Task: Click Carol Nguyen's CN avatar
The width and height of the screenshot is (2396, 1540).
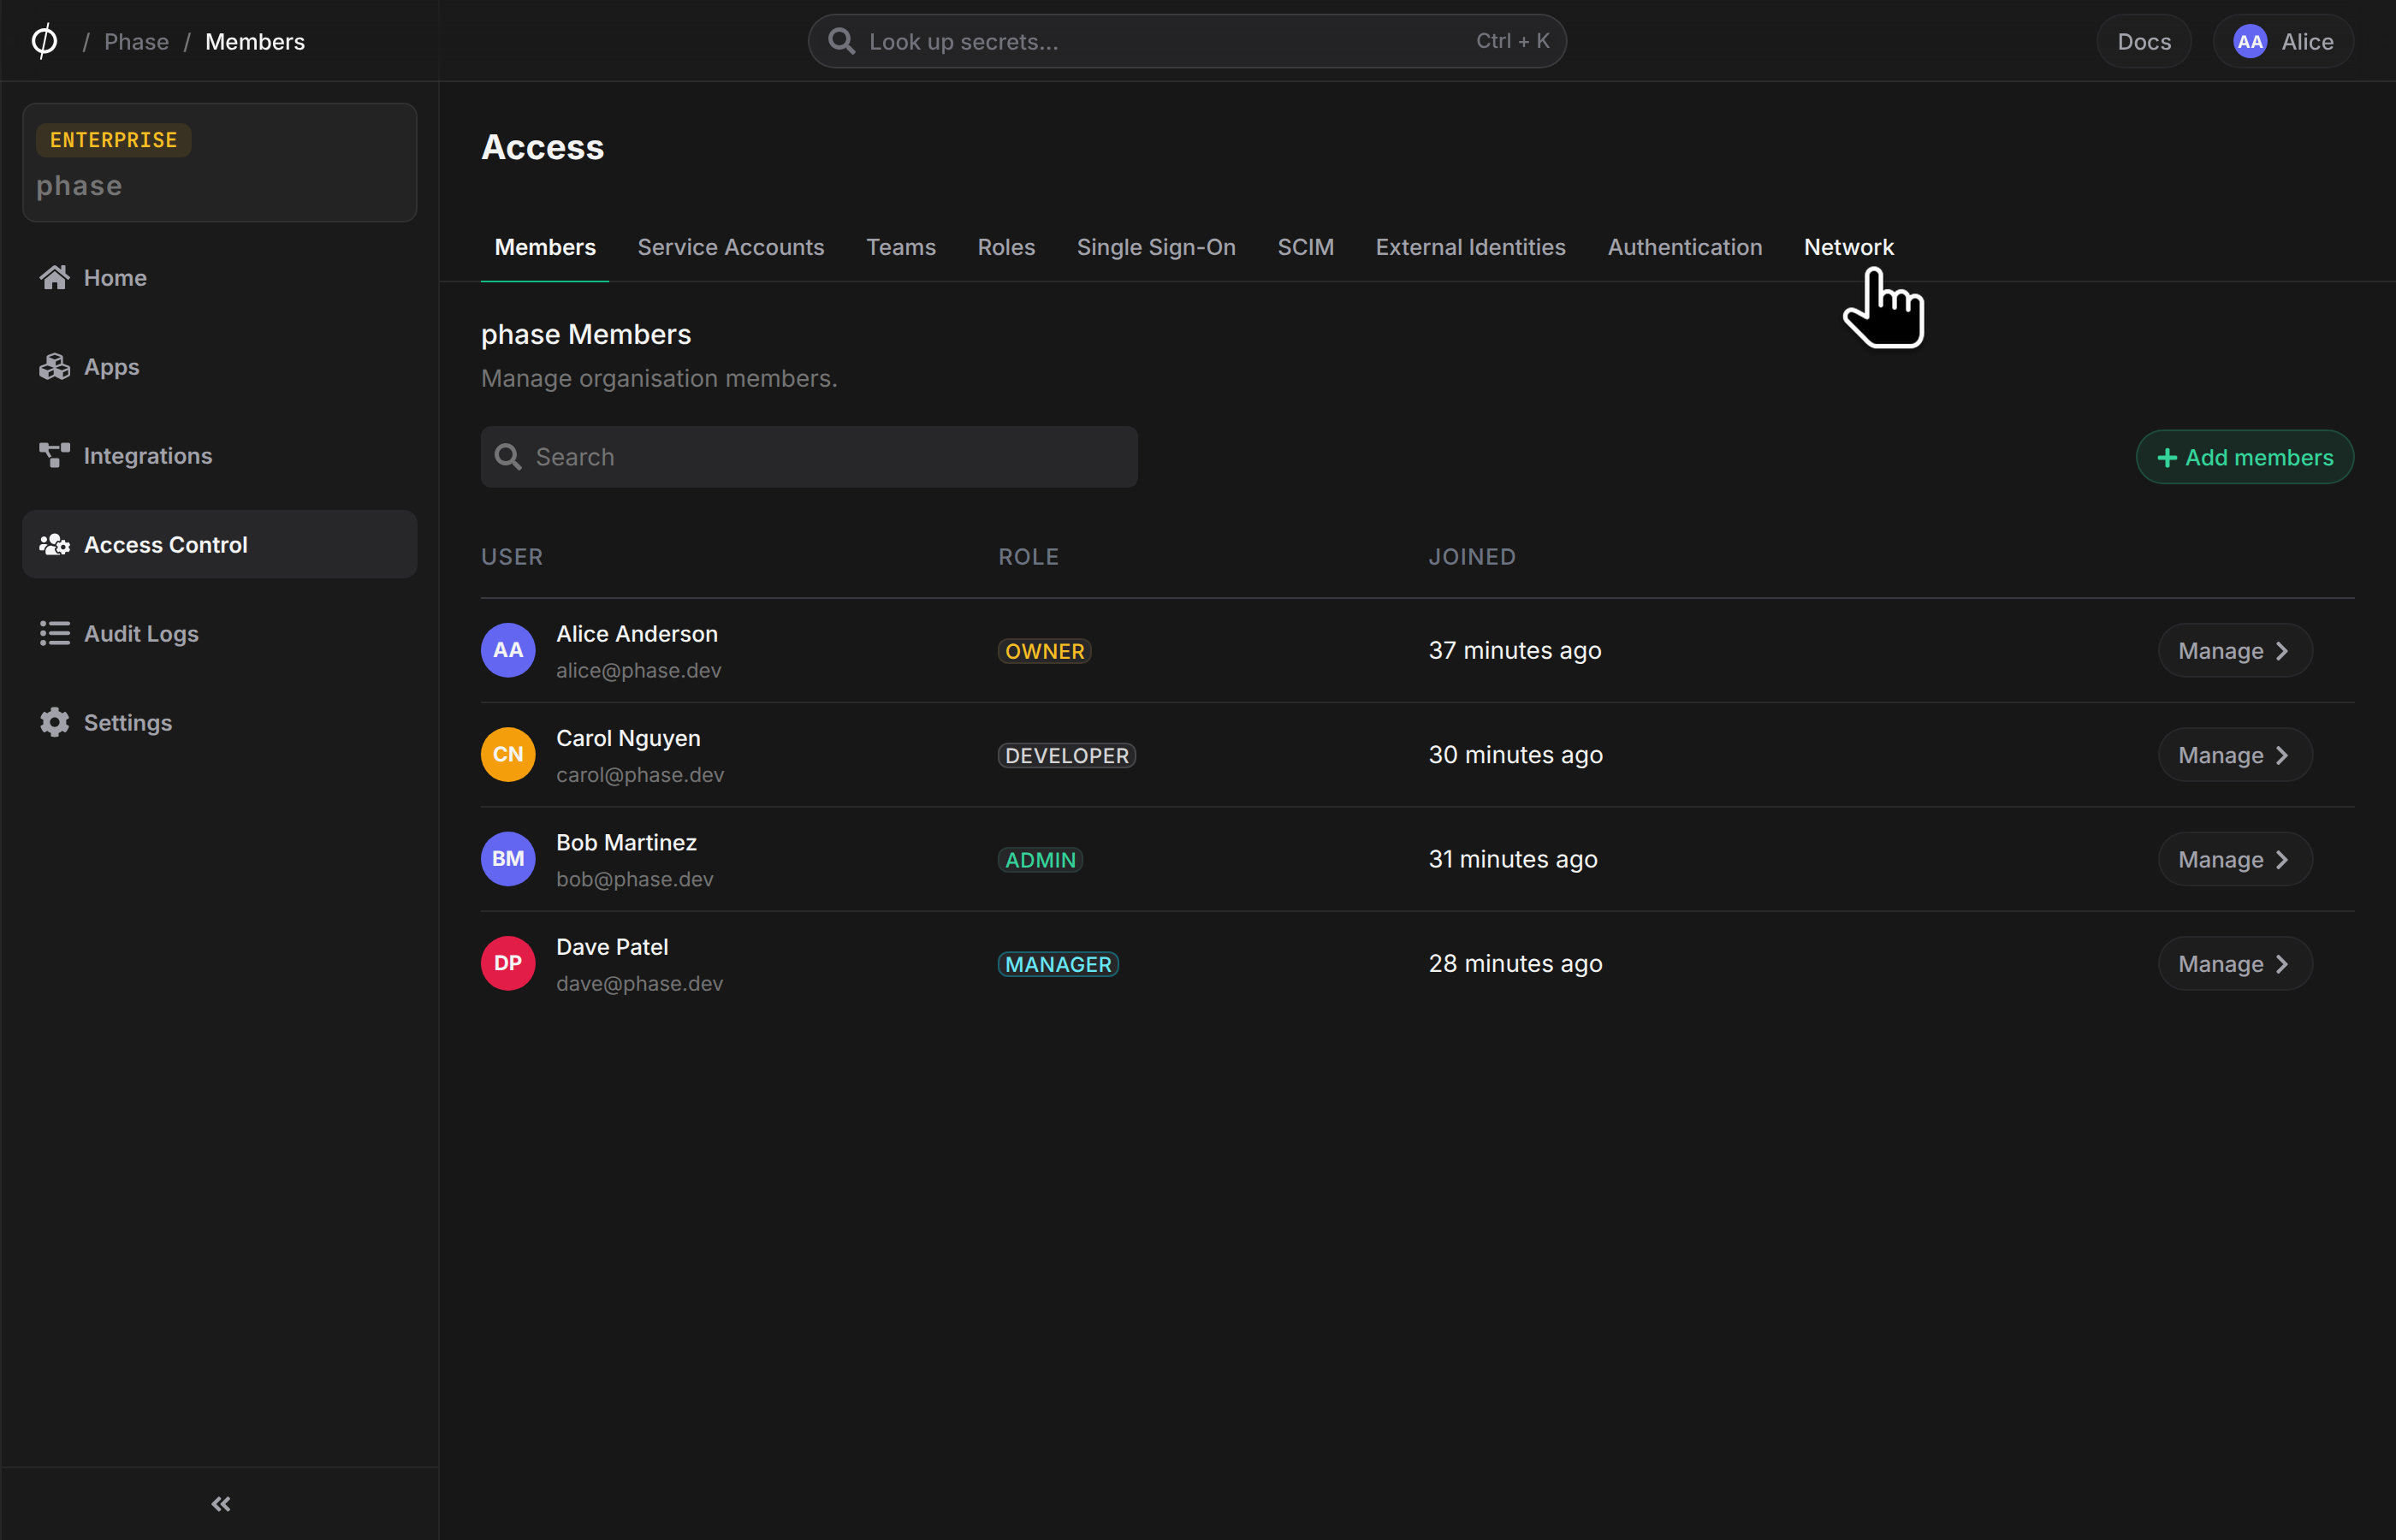Action: pos(508,755)
